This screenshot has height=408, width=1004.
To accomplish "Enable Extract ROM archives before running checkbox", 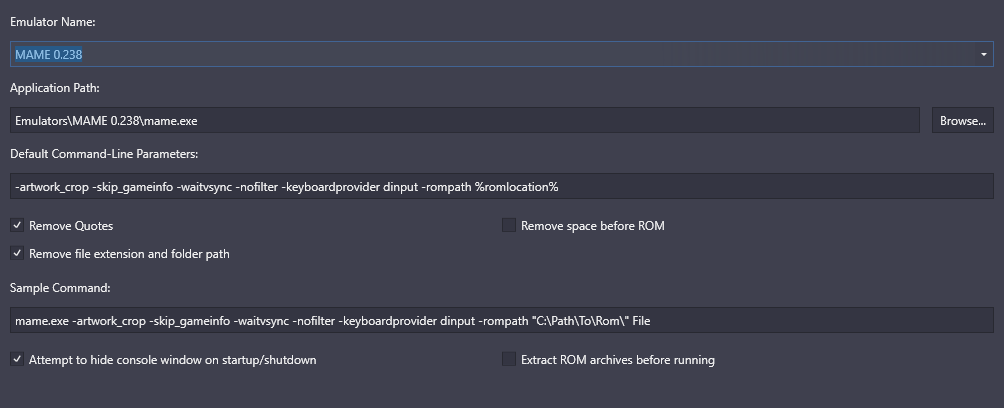I will [509, 359].
